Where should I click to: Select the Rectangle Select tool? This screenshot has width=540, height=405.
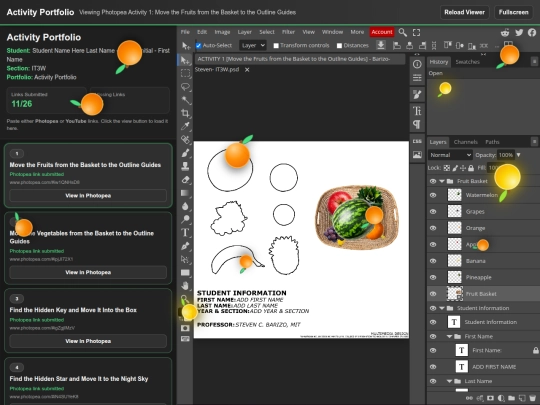pyautogui.click(x=185, y=73)
